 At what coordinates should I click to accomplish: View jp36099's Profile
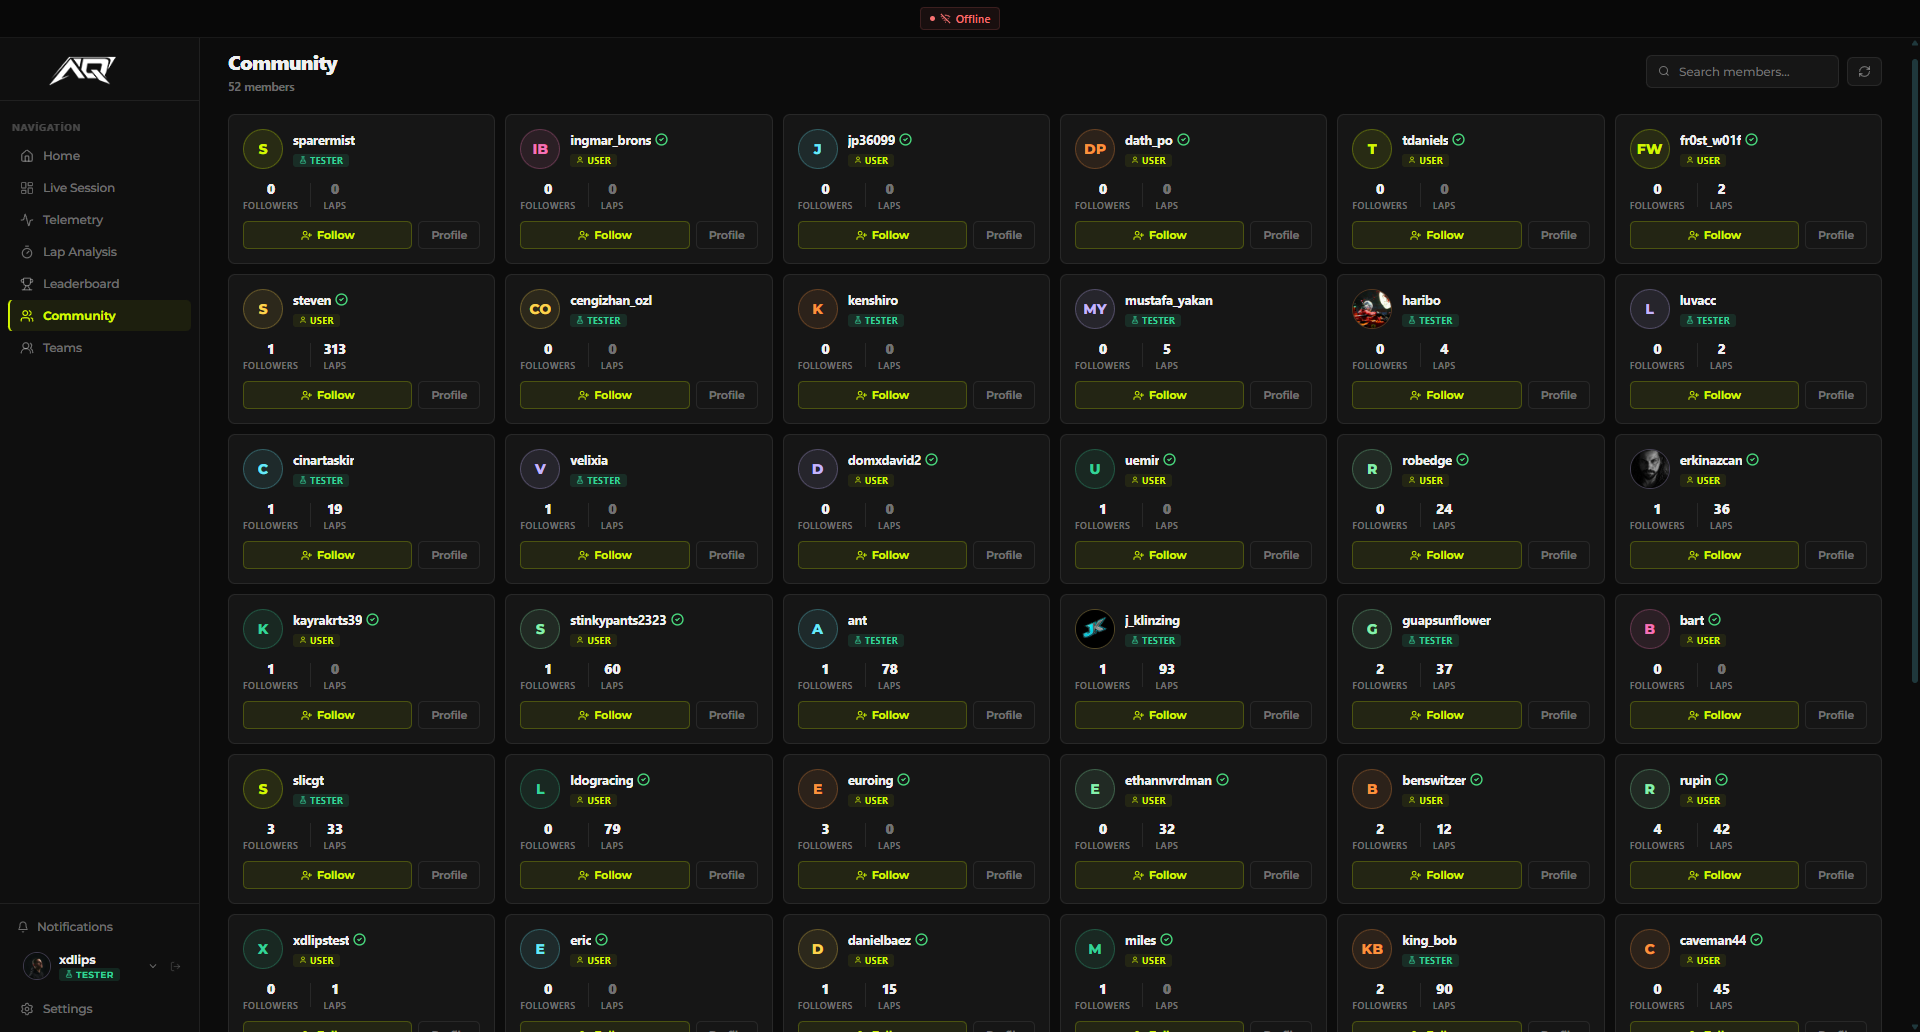tap(1004, 235)
